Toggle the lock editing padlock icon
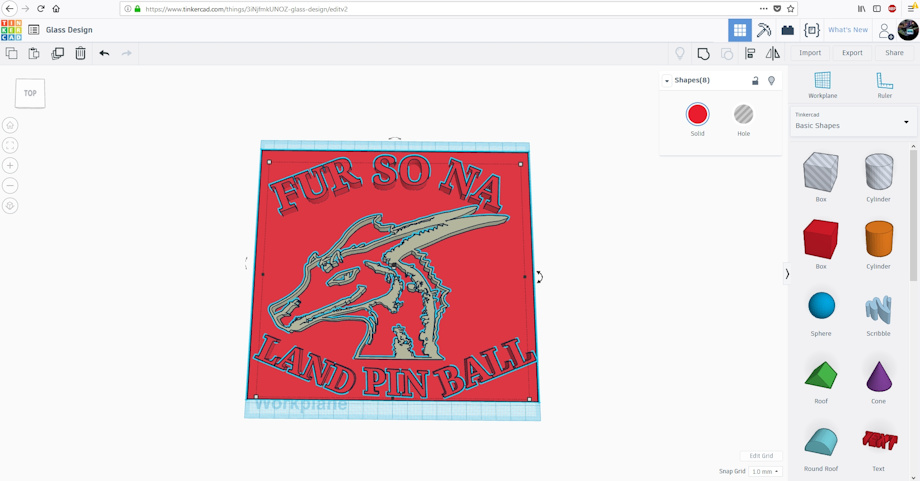Image resolution: width=920 pixels, height=481 pixels. pyautogui.click(x=755, y=81)
